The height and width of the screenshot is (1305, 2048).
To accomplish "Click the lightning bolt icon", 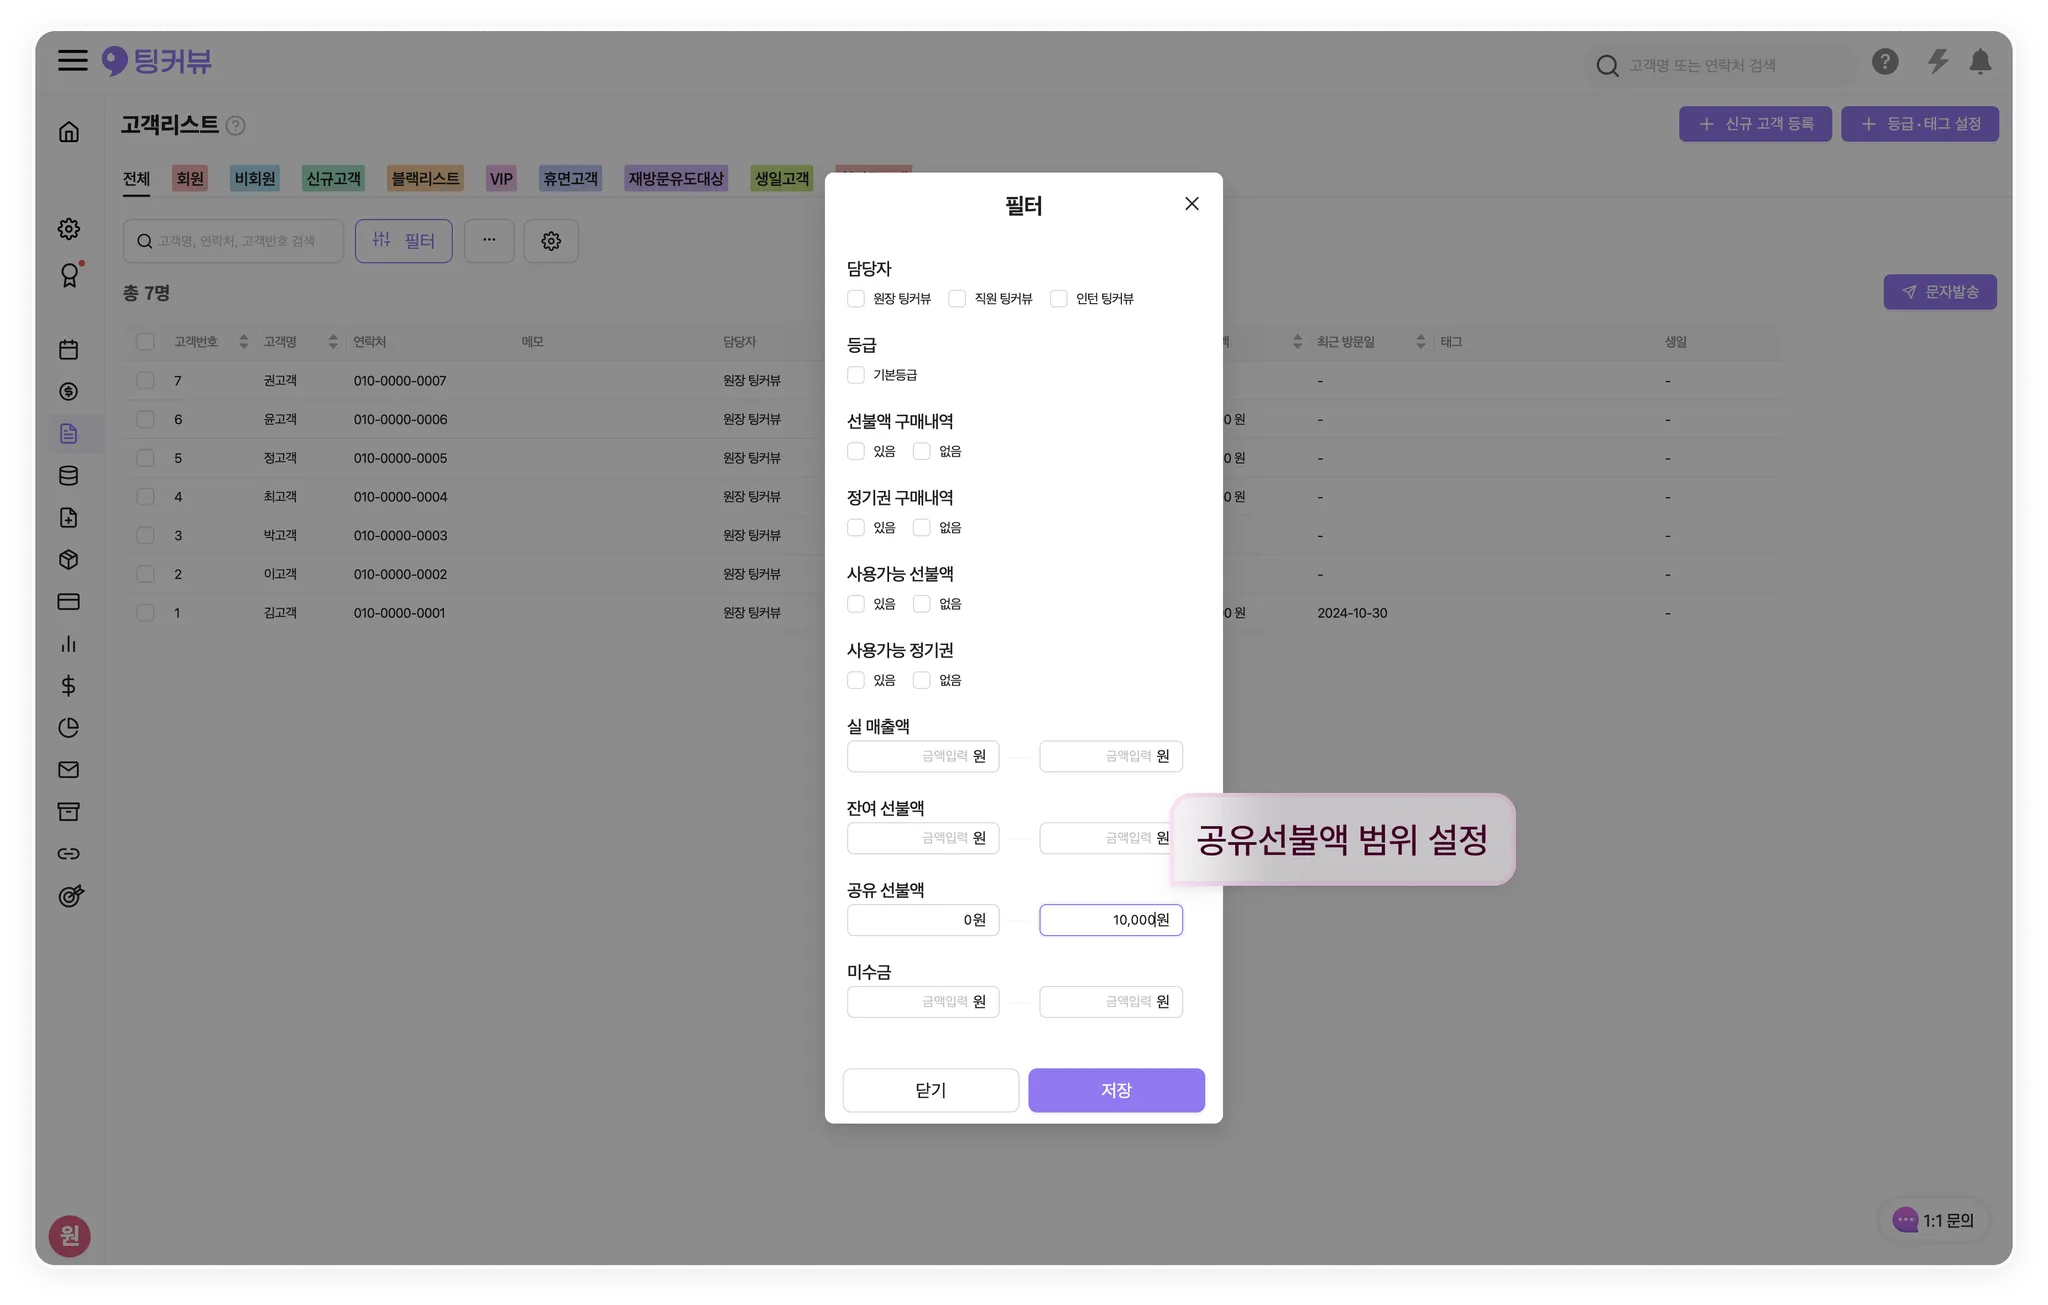I will pyautogui.click(x=1937, y=62).
